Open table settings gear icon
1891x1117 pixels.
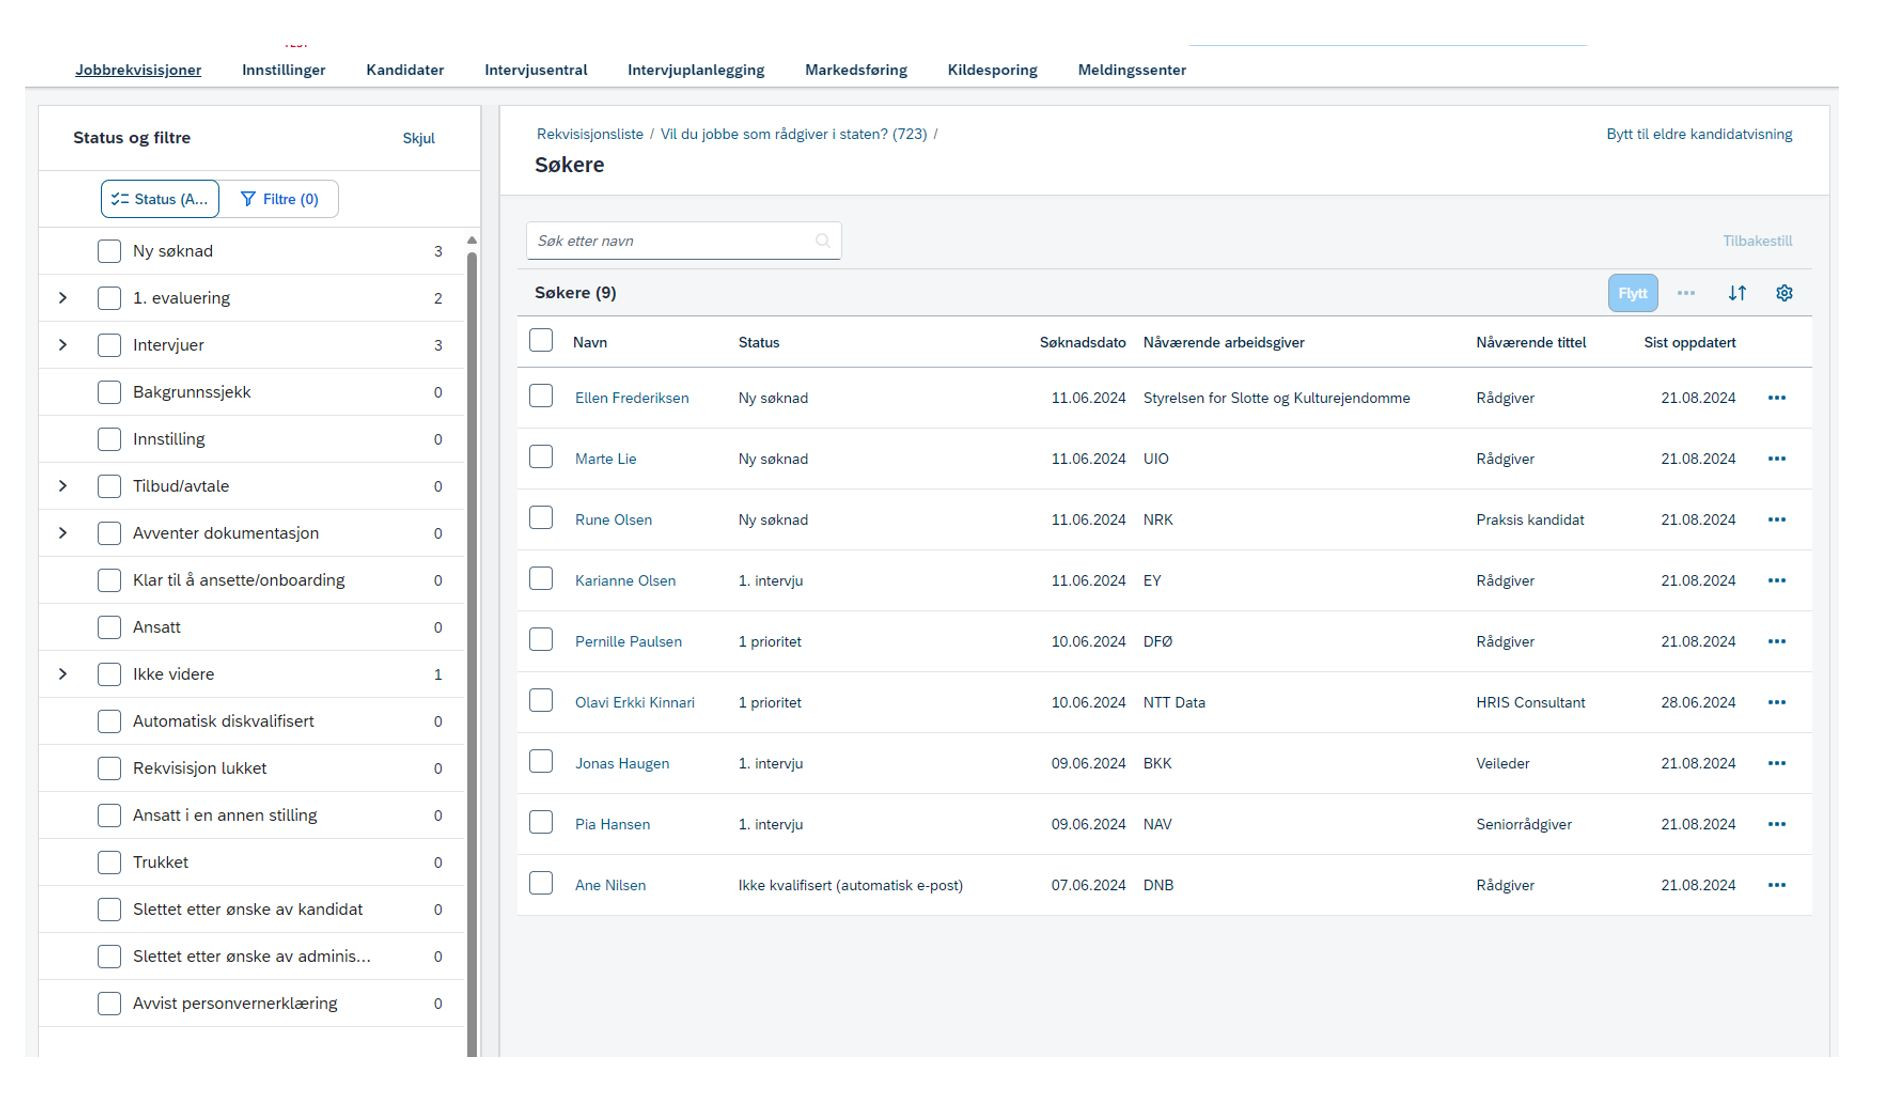point(1784,293)
